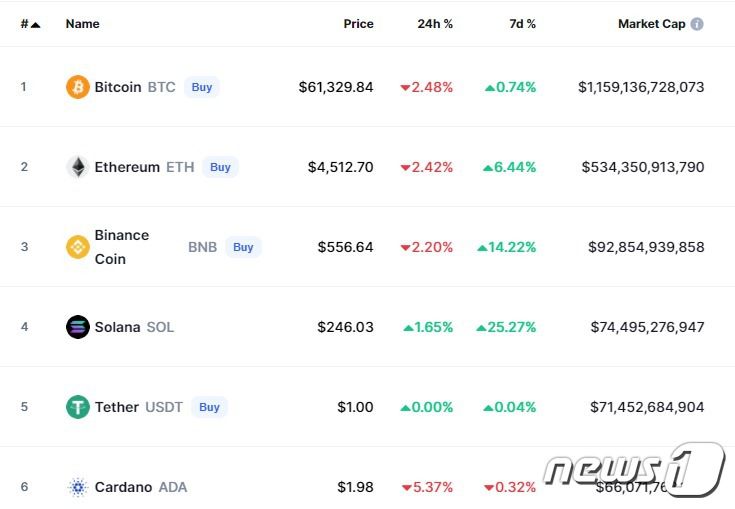The image size is (735, 509).
Task: Click Bitcoin's market cap value
Action: coord(641,87)
